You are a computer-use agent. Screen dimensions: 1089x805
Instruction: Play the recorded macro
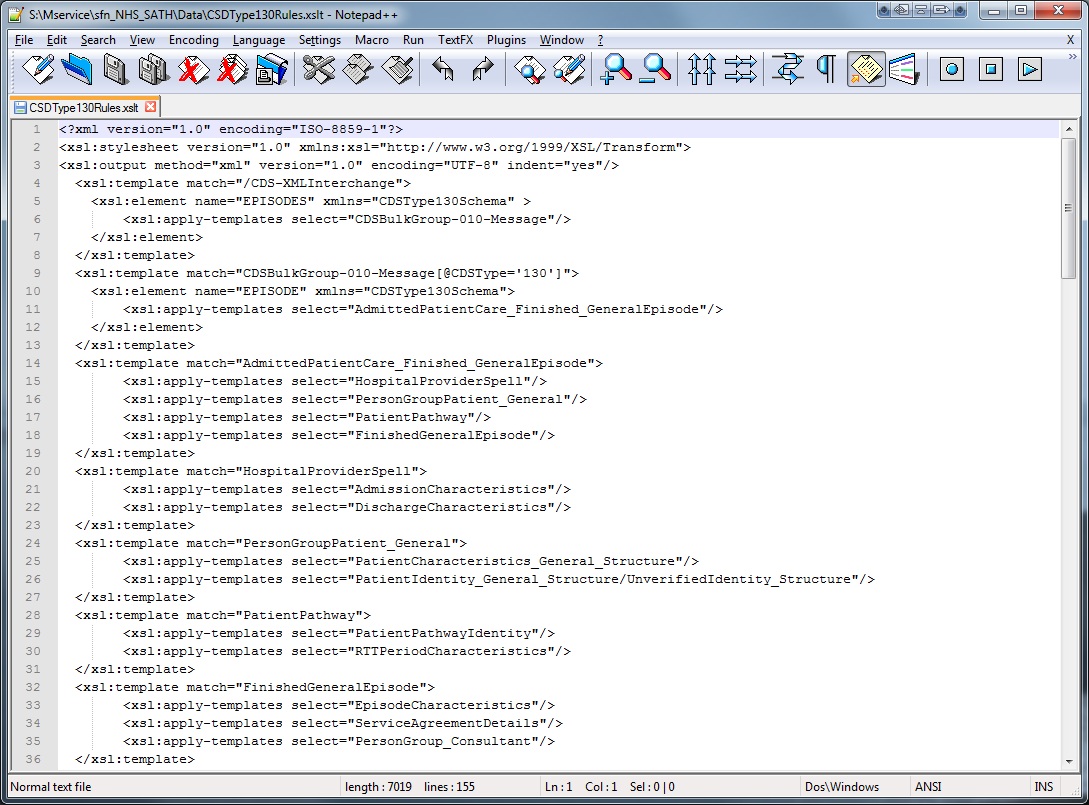(1029, 68)
